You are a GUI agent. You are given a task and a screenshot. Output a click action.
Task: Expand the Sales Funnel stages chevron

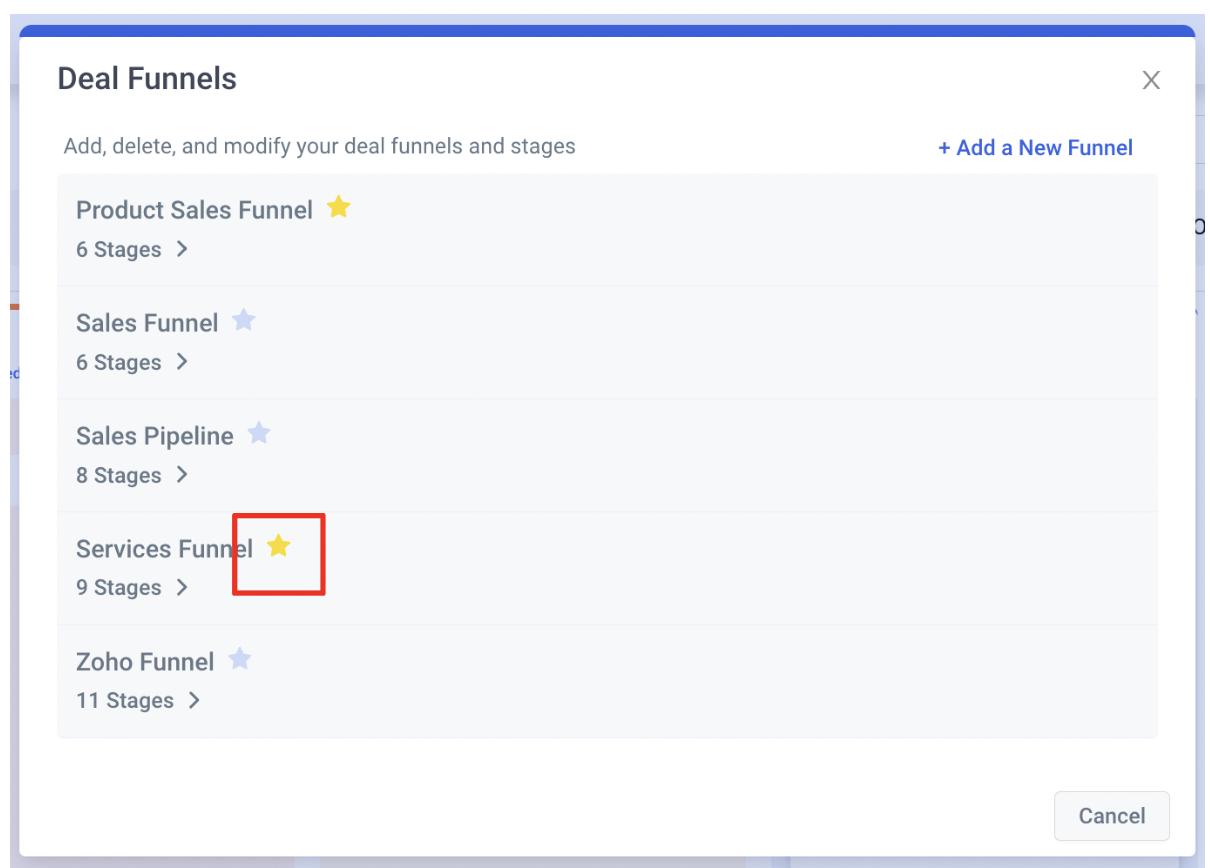(182, 362)
